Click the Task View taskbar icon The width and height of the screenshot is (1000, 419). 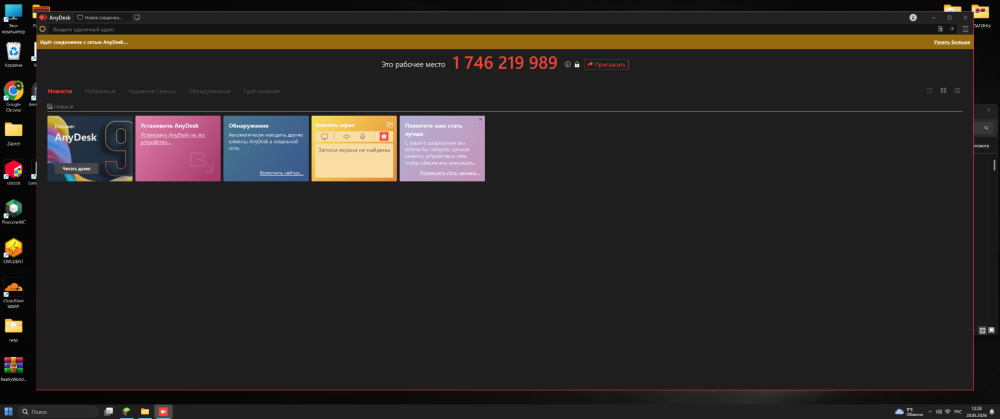click(x=108, y=411)
